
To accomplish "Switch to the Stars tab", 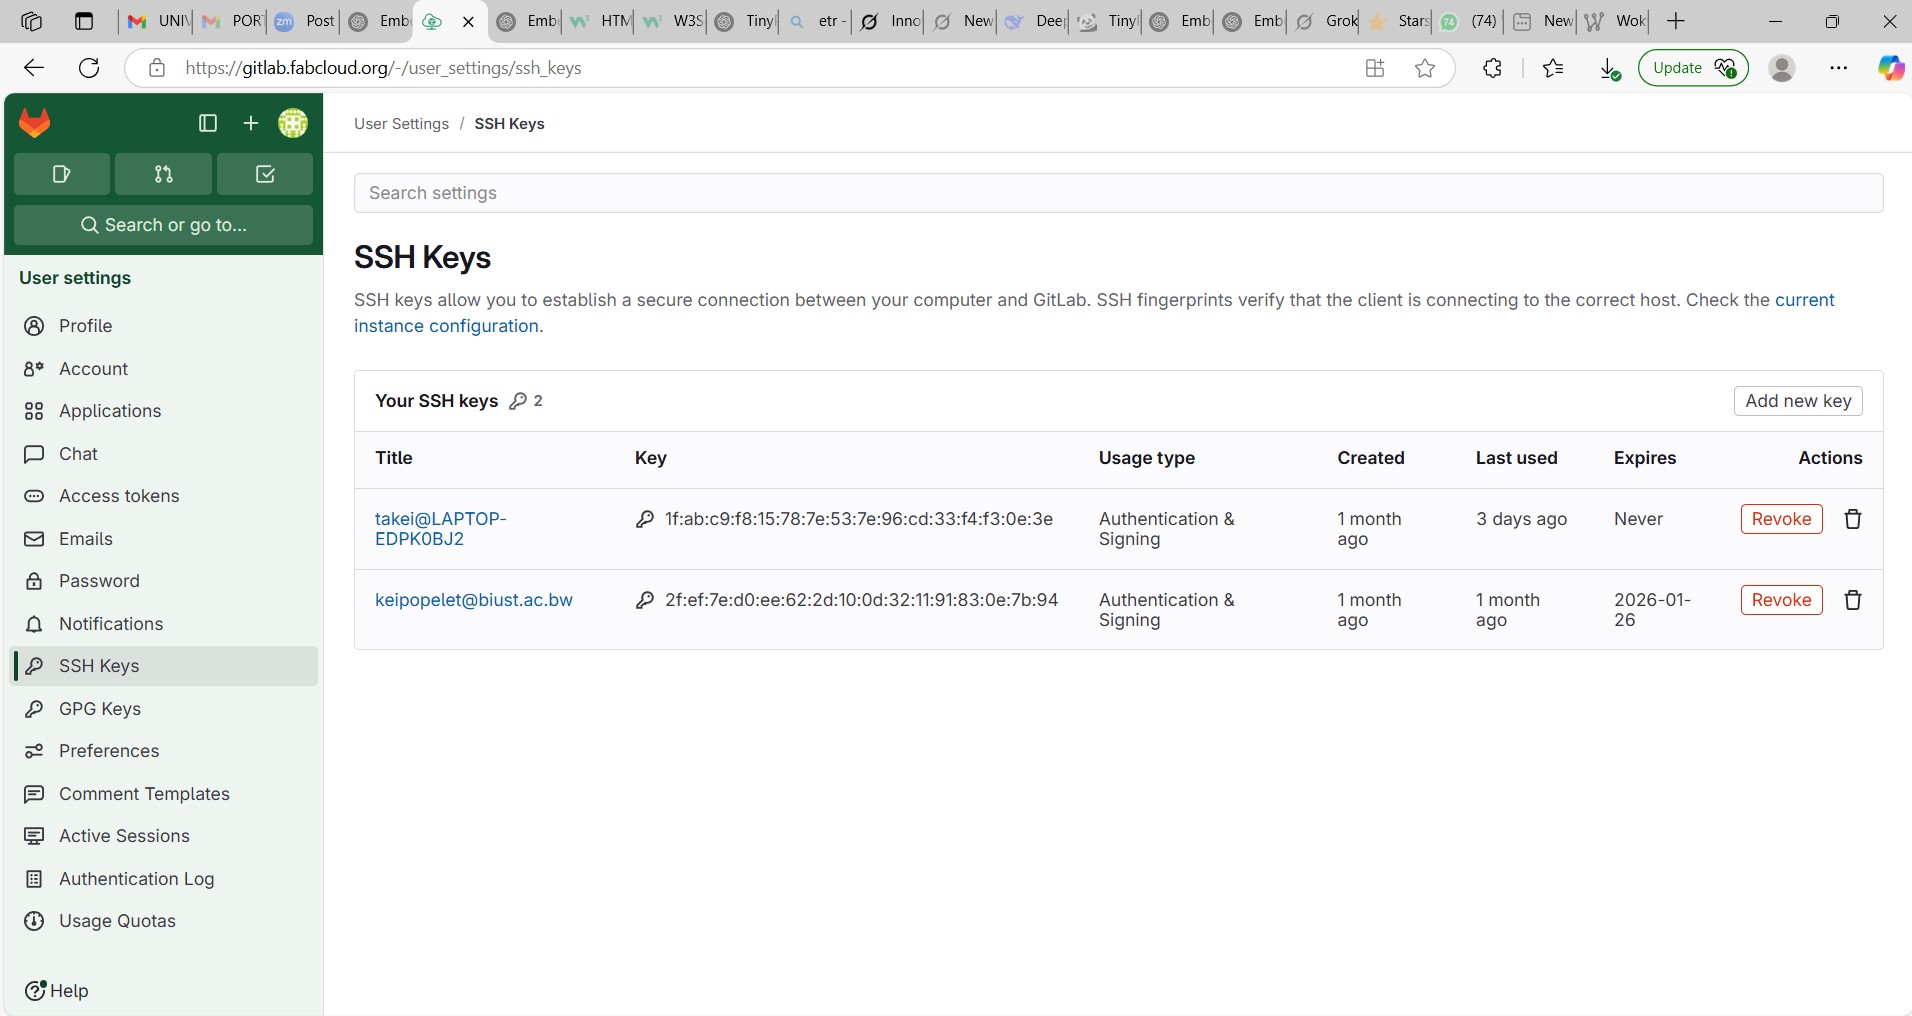I will [1398, 21].
